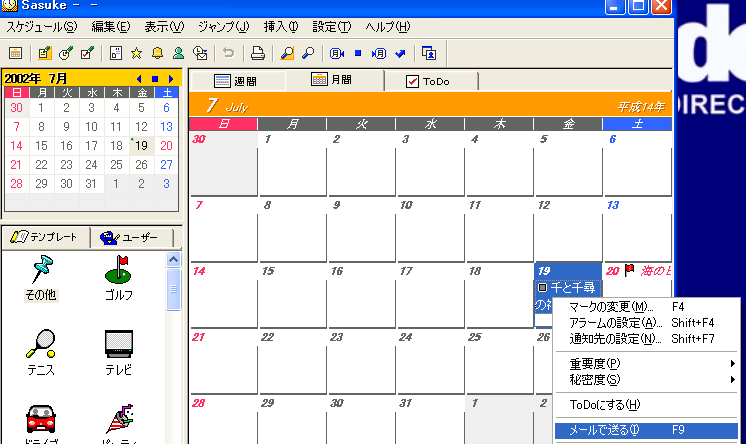
Task: Go to next month in mini calendar
Action: pyautogui.click(x=171, y=79)
